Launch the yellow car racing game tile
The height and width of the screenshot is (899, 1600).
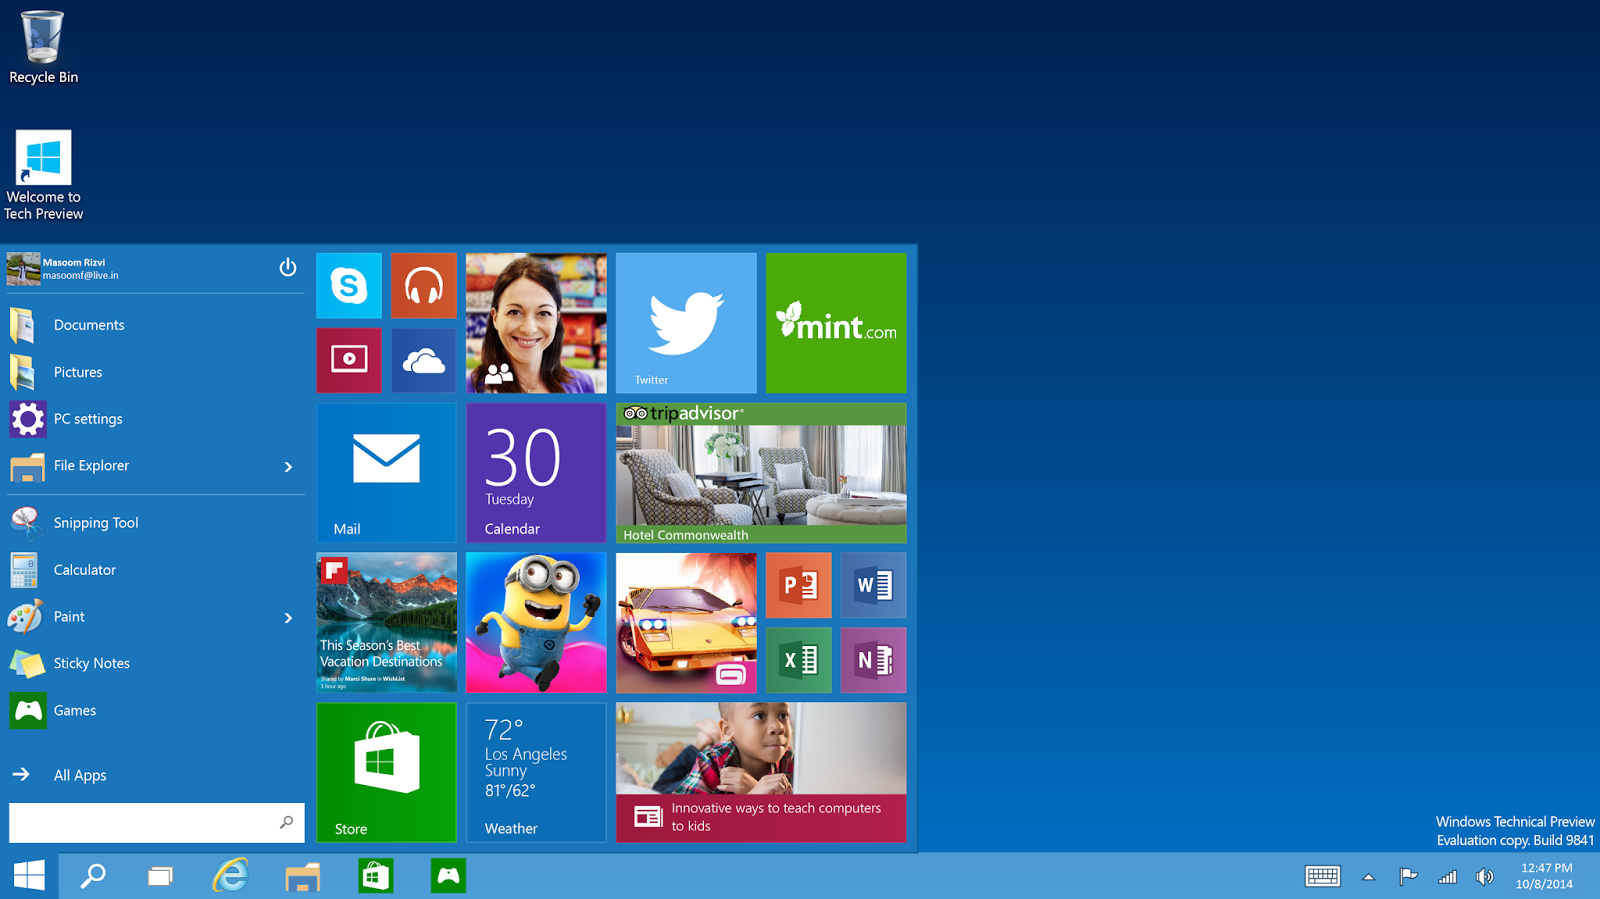tap(686, 623)
